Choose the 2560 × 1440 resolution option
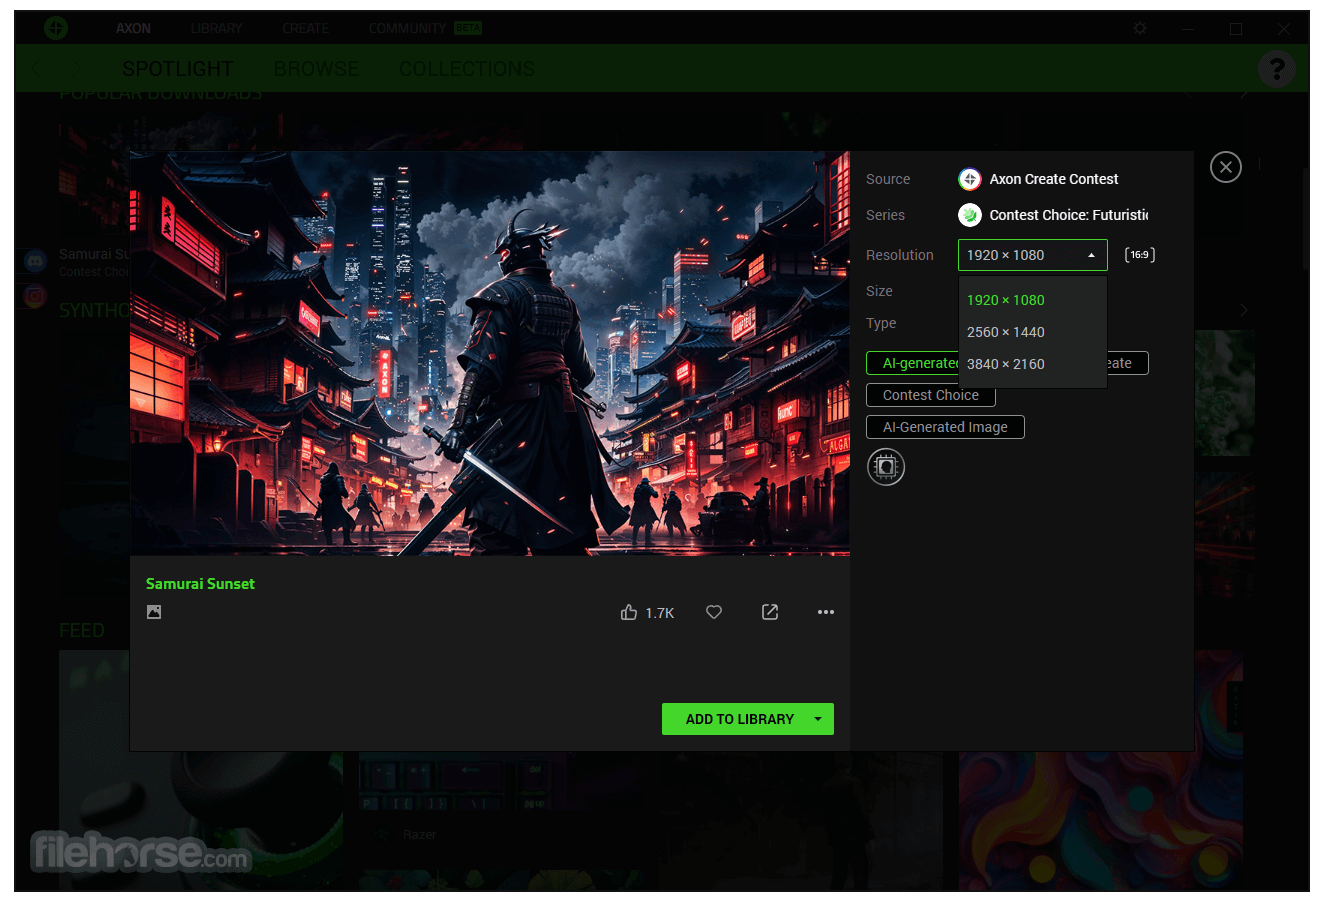 1033,332
